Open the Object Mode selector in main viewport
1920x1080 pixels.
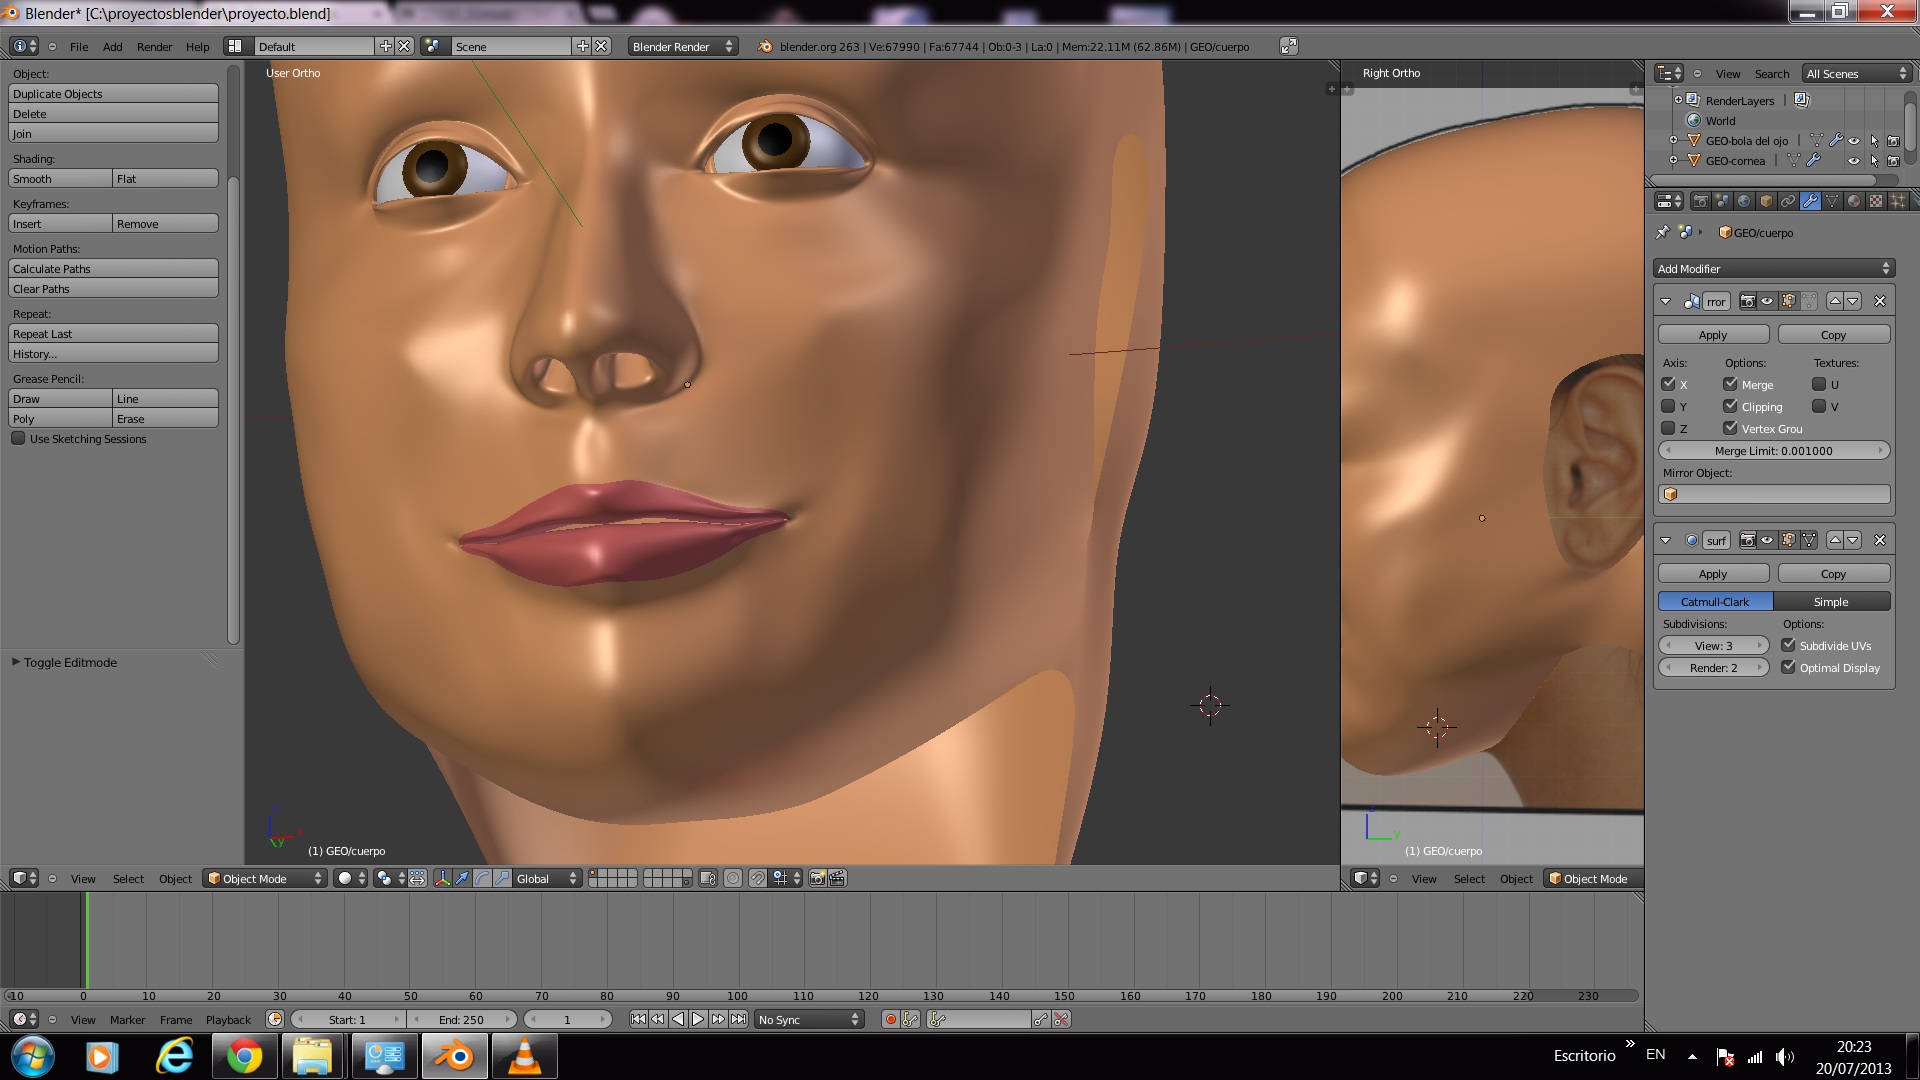pos(265,878)
